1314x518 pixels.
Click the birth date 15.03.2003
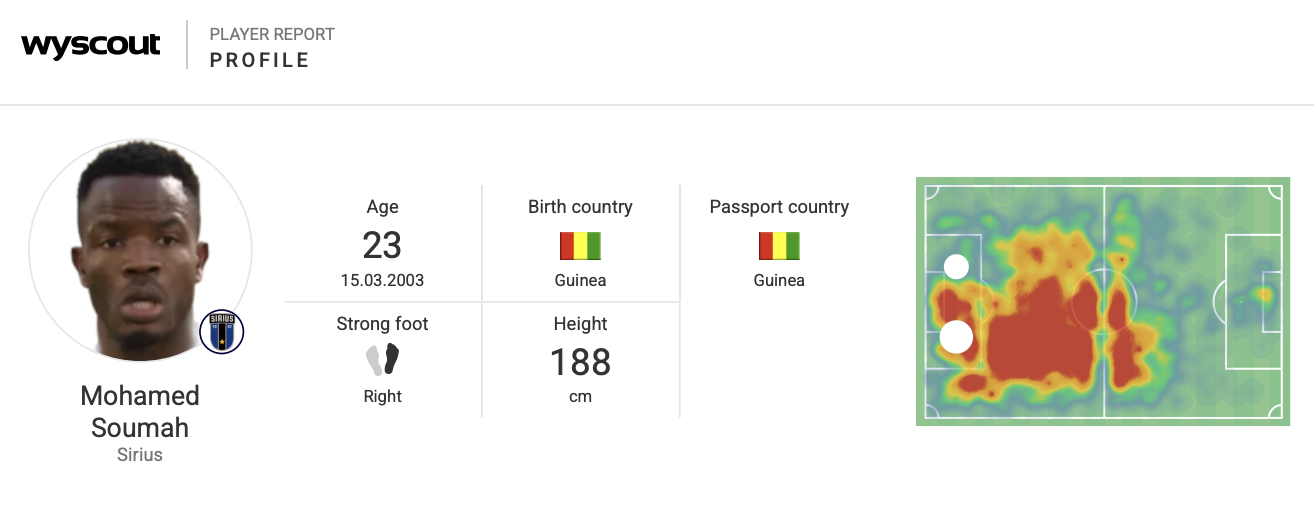[382, 281]
